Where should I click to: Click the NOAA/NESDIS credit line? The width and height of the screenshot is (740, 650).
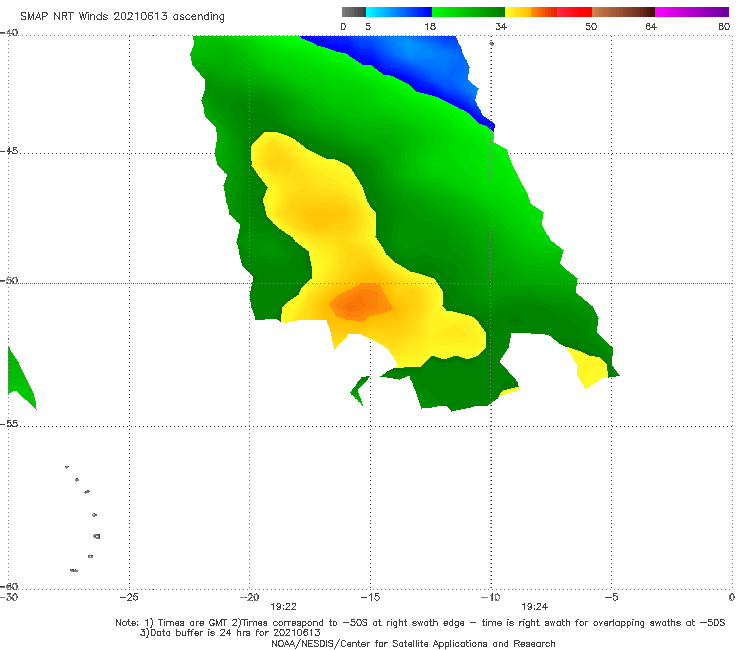tap(413, 644)
